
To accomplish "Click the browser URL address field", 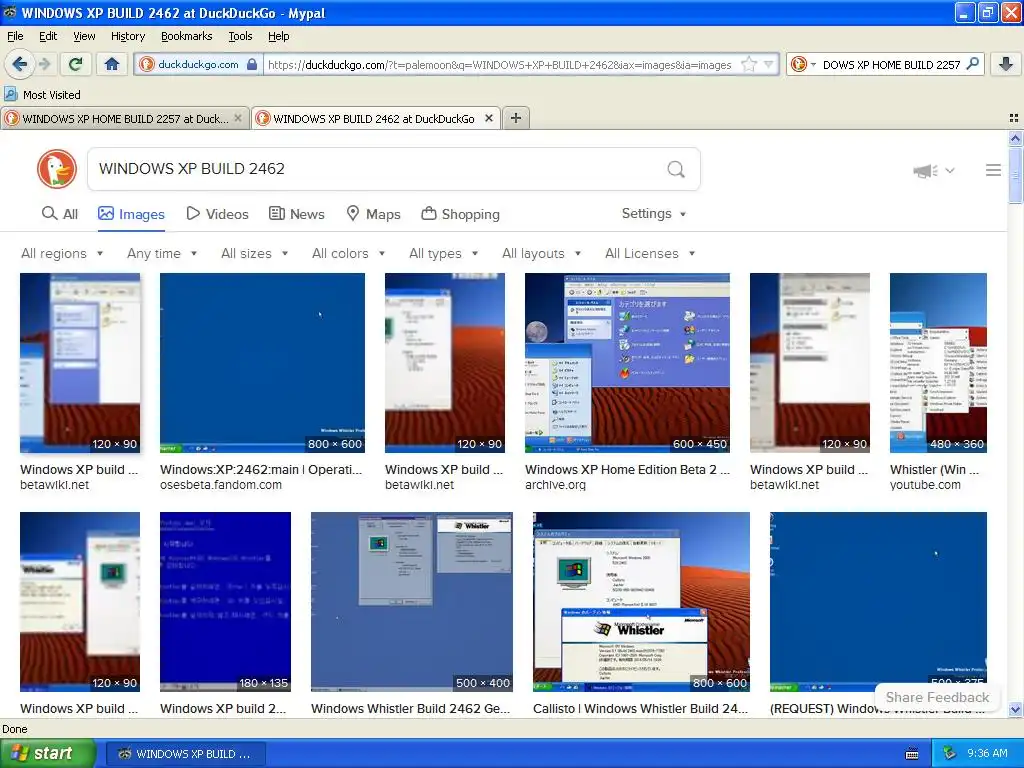I will (x=500, y=64).
